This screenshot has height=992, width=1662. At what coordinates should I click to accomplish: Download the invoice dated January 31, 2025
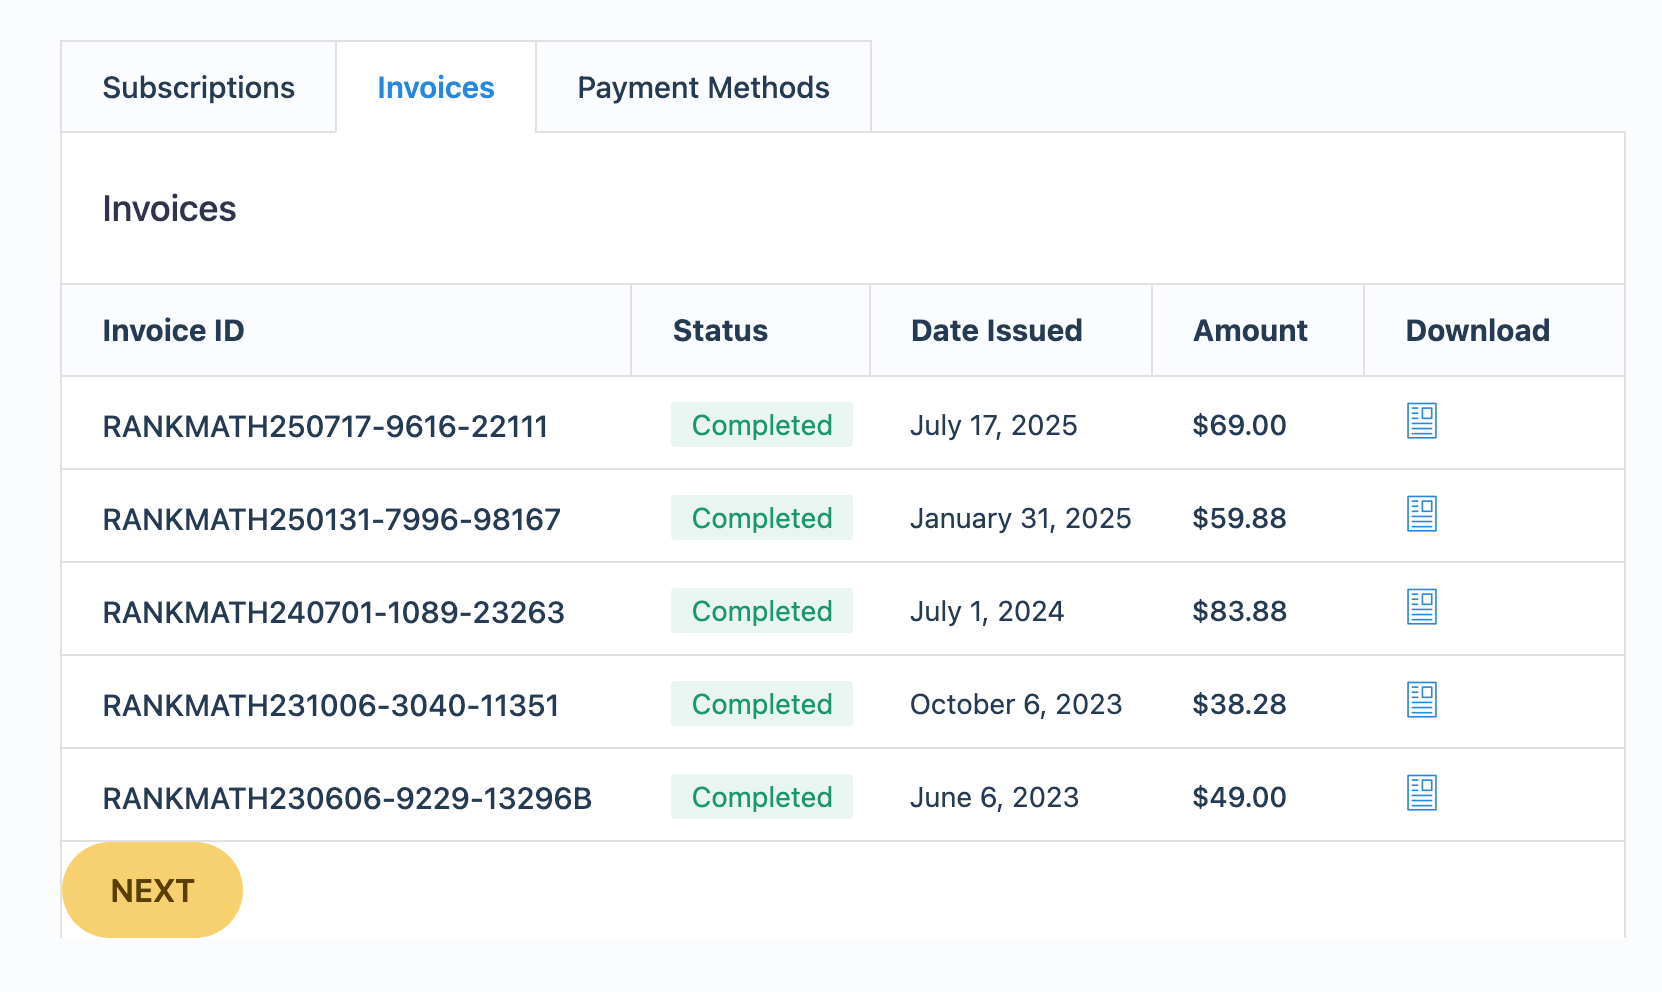point(1422,514)
